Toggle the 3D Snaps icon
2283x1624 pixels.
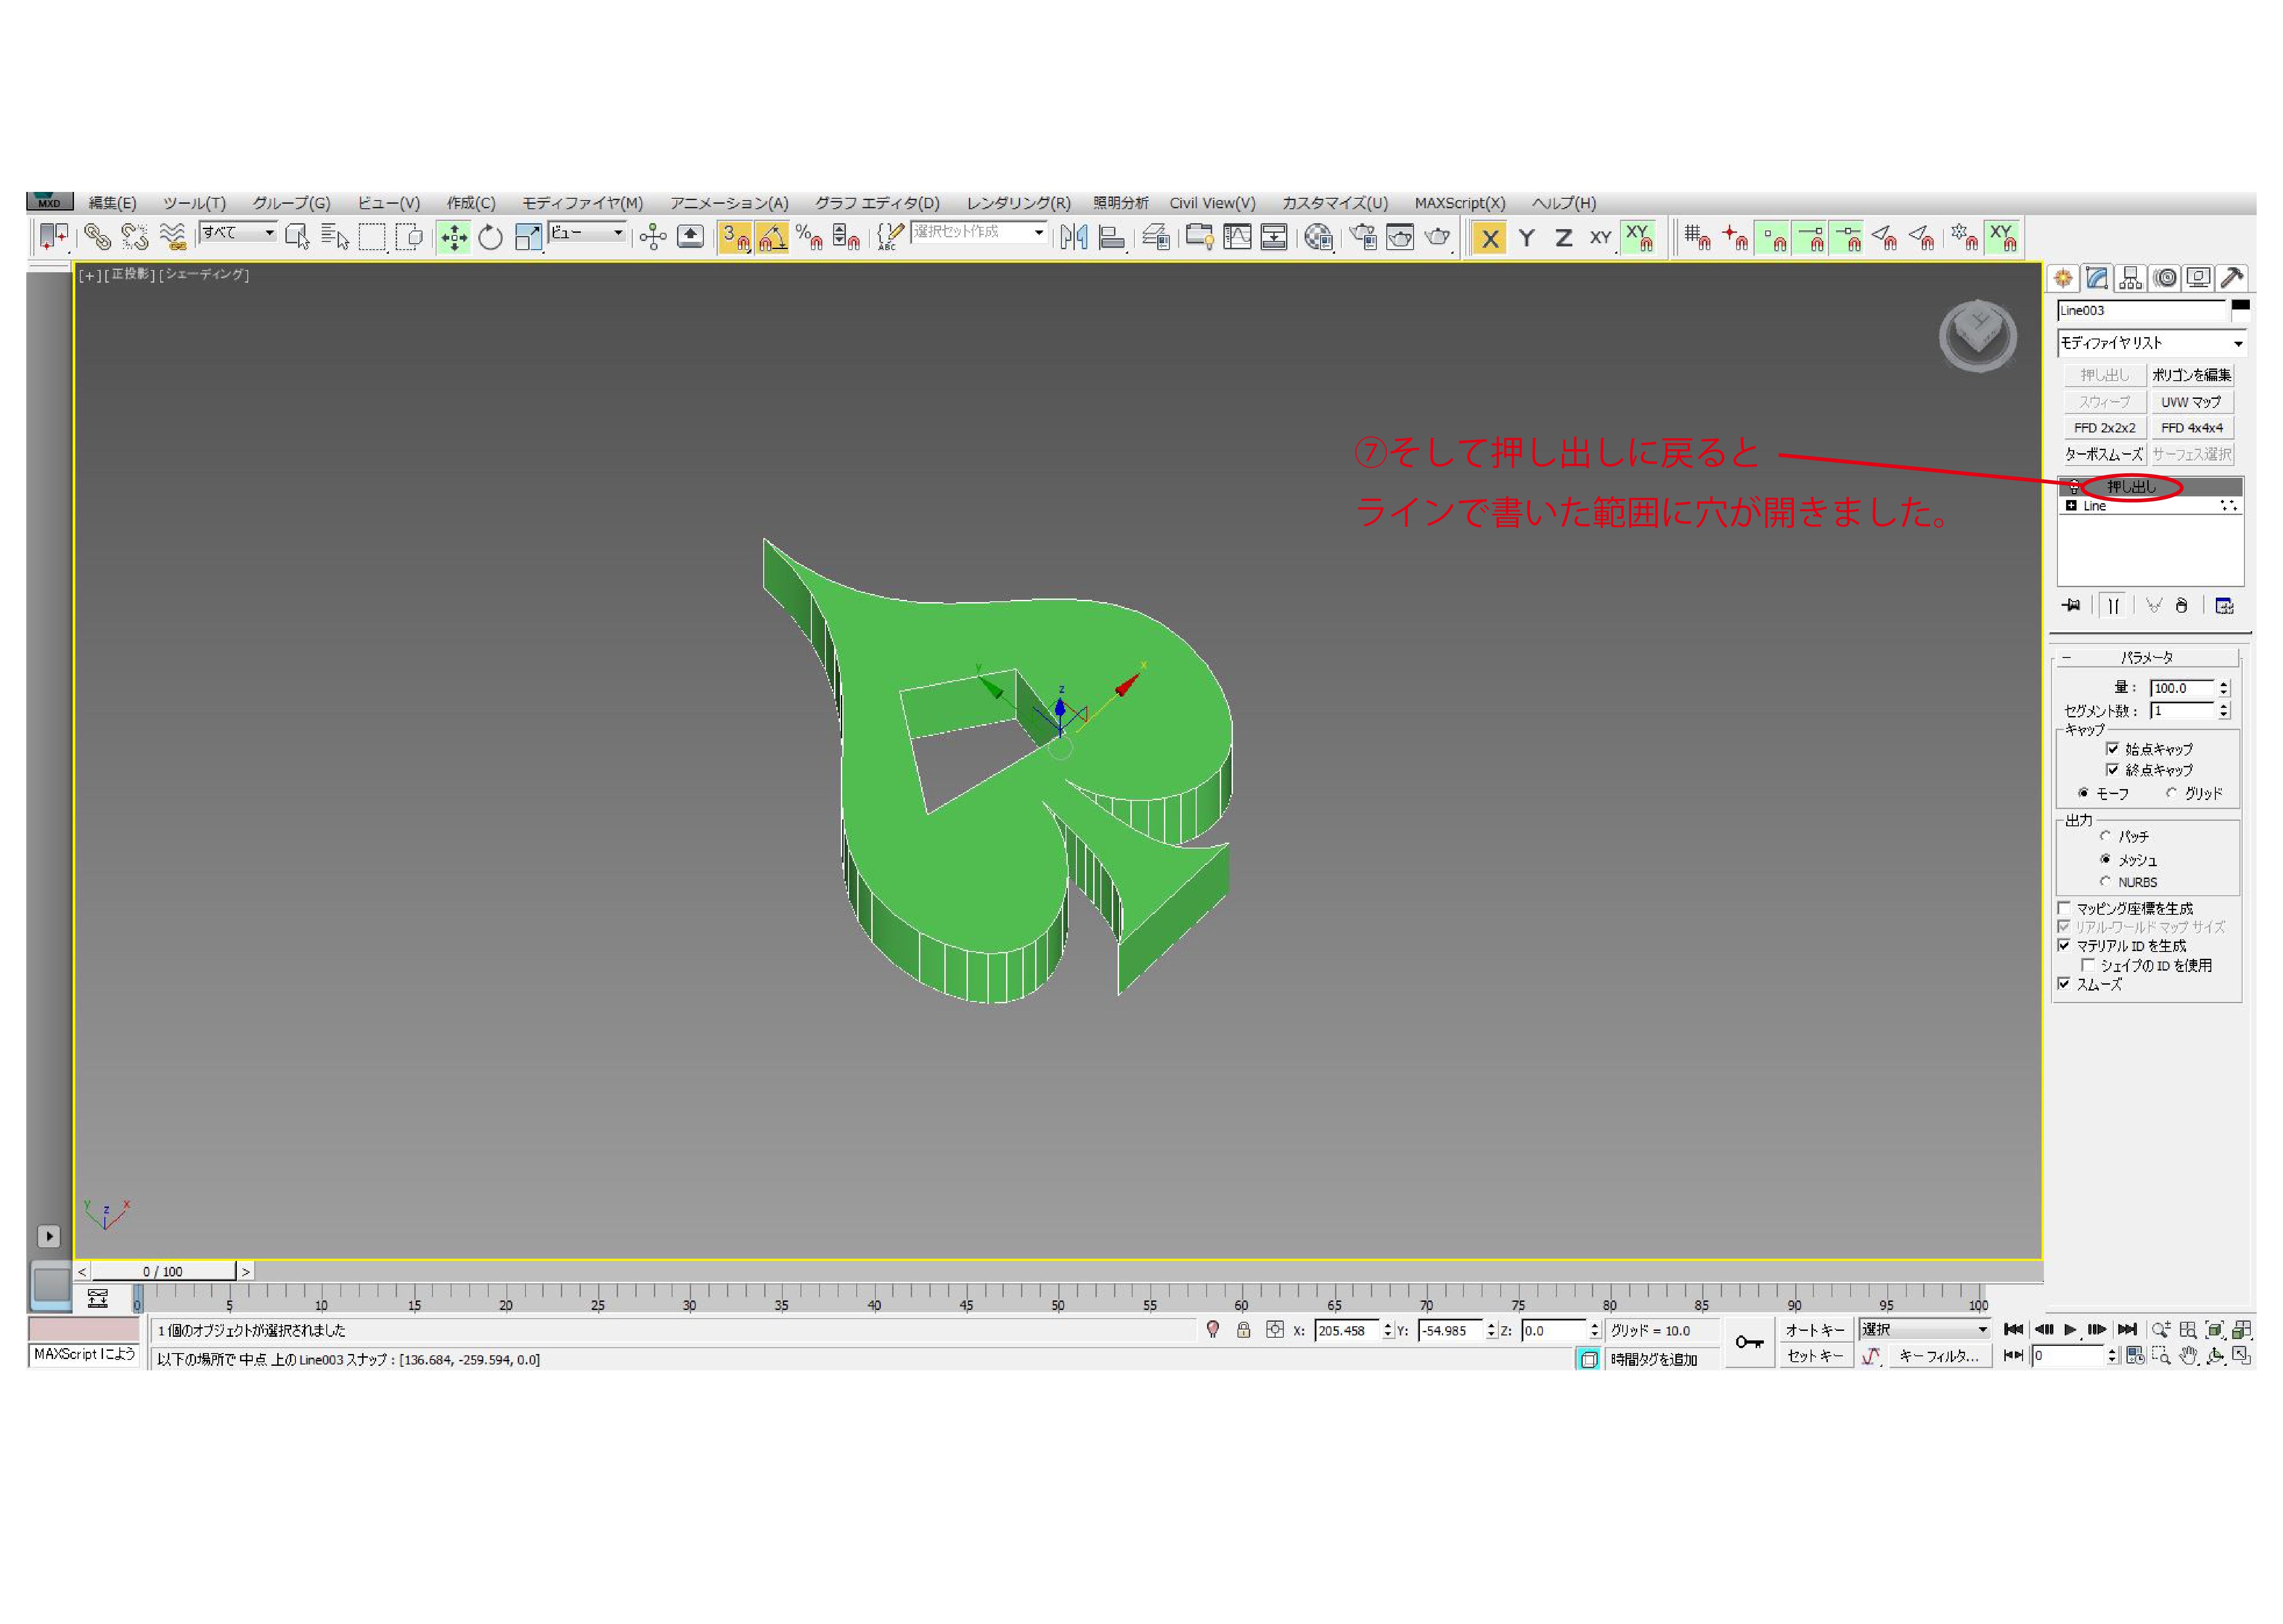tap(734, 237)
